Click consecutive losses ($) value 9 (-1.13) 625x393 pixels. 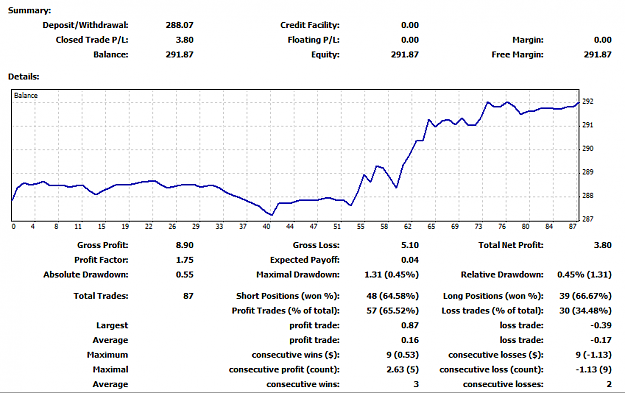(594, 355)
